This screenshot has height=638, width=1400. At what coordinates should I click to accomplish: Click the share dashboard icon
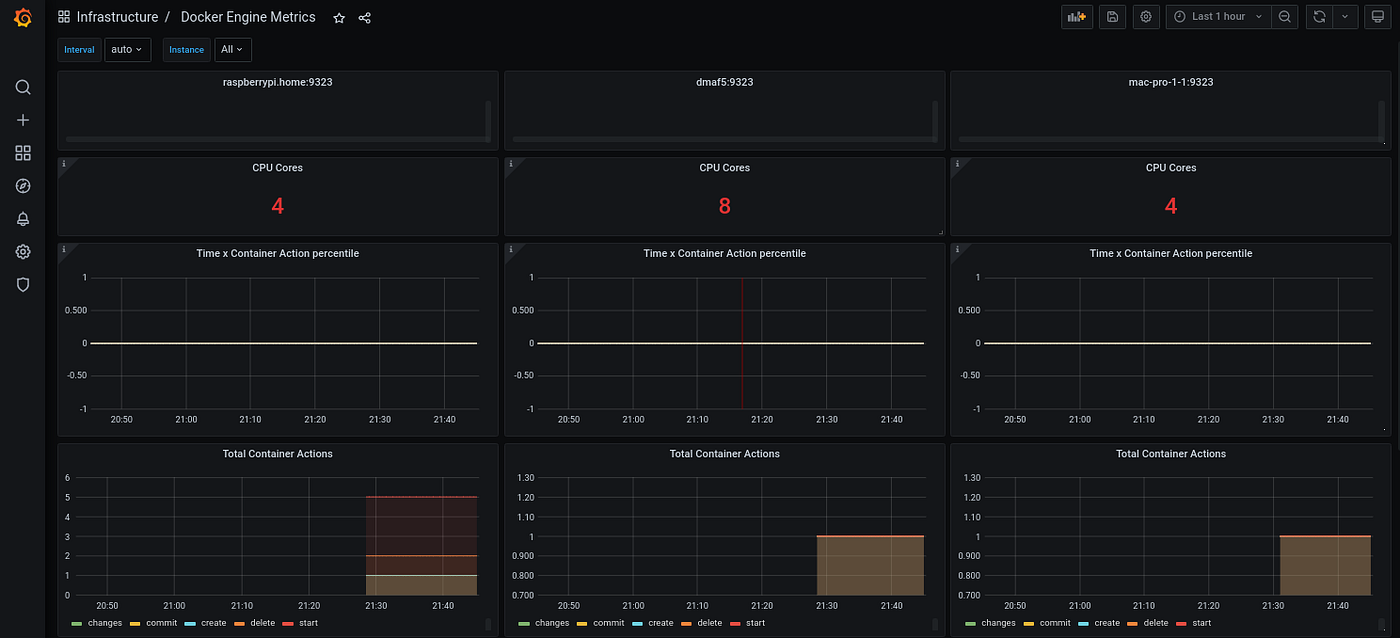click(x=364, y=17)
